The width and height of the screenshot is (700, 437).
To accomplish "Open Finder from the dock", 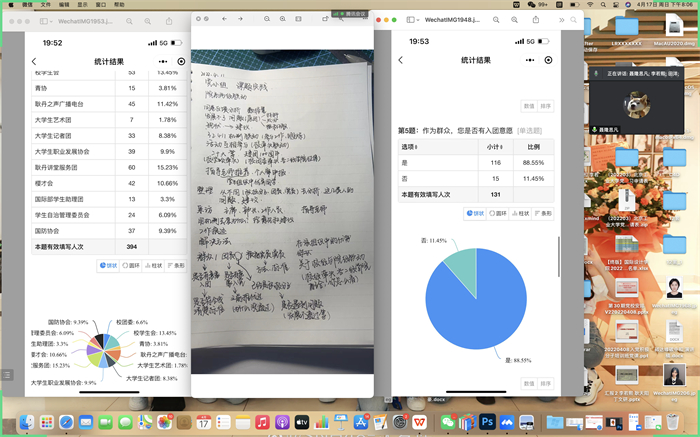I will 27,422.
